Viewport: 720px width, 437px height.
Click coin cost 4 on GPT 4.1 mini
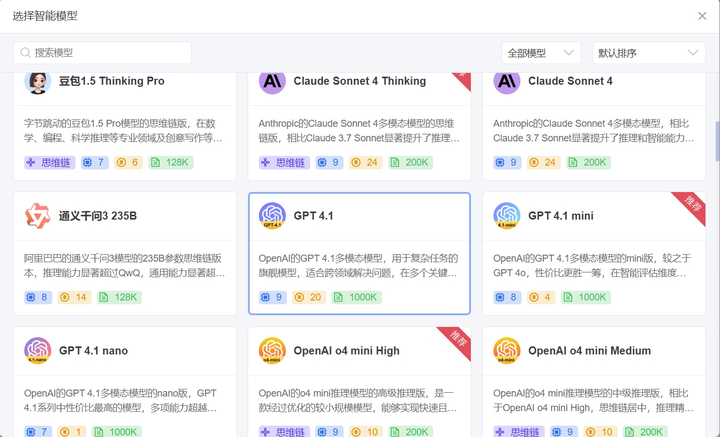(541, 297)
